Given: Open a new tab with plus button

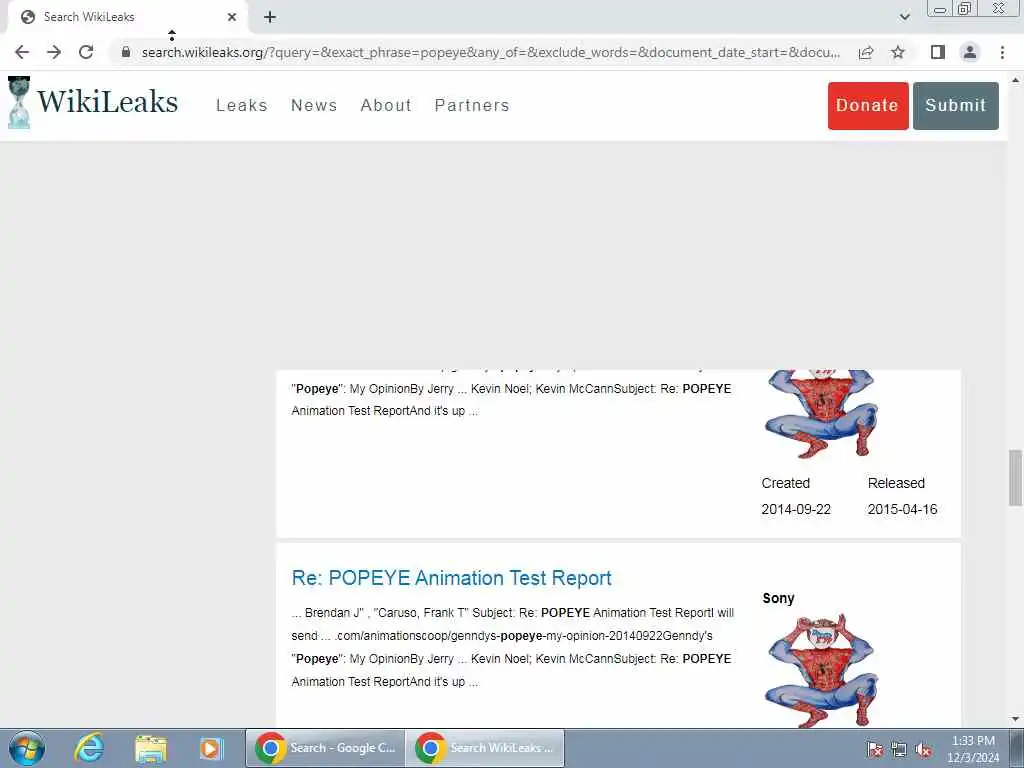Looking at the screenshot, I should pos(270,18).
